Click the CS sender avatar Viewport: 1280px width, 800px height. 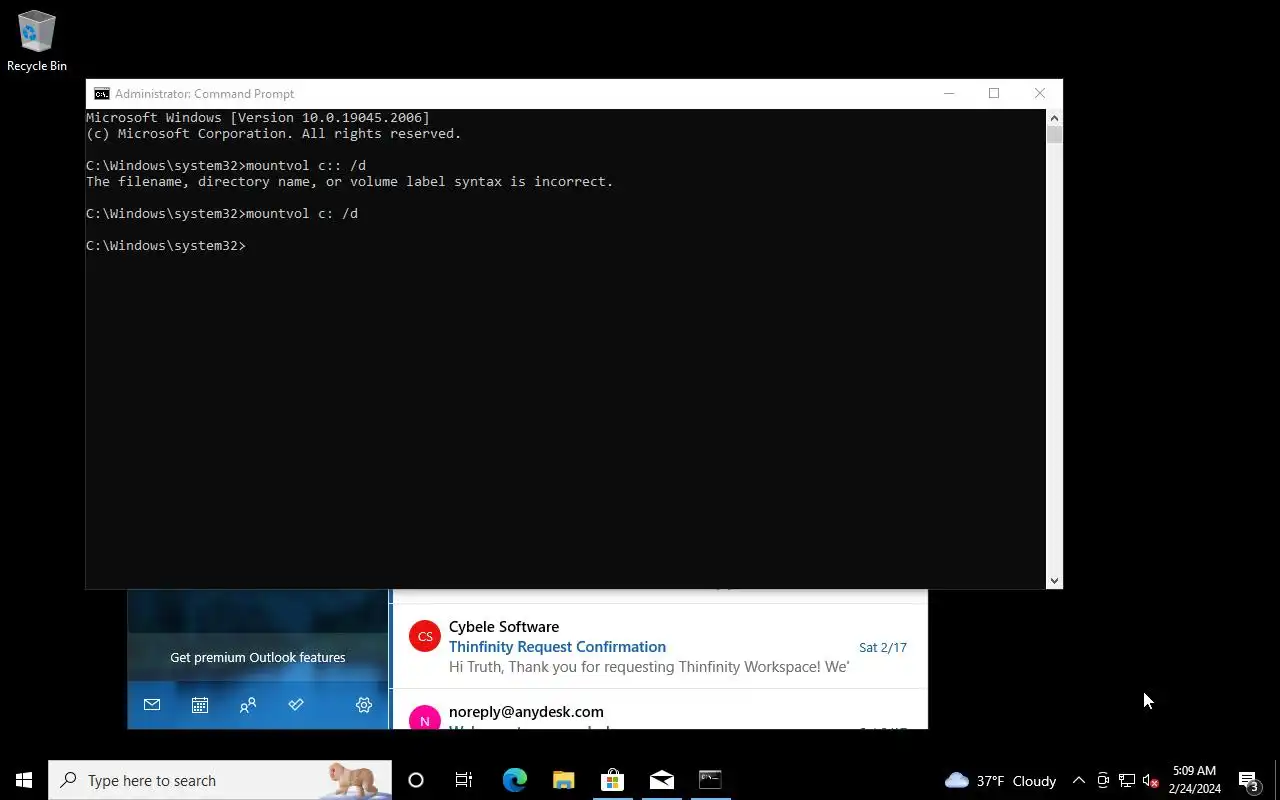point(425,636)
